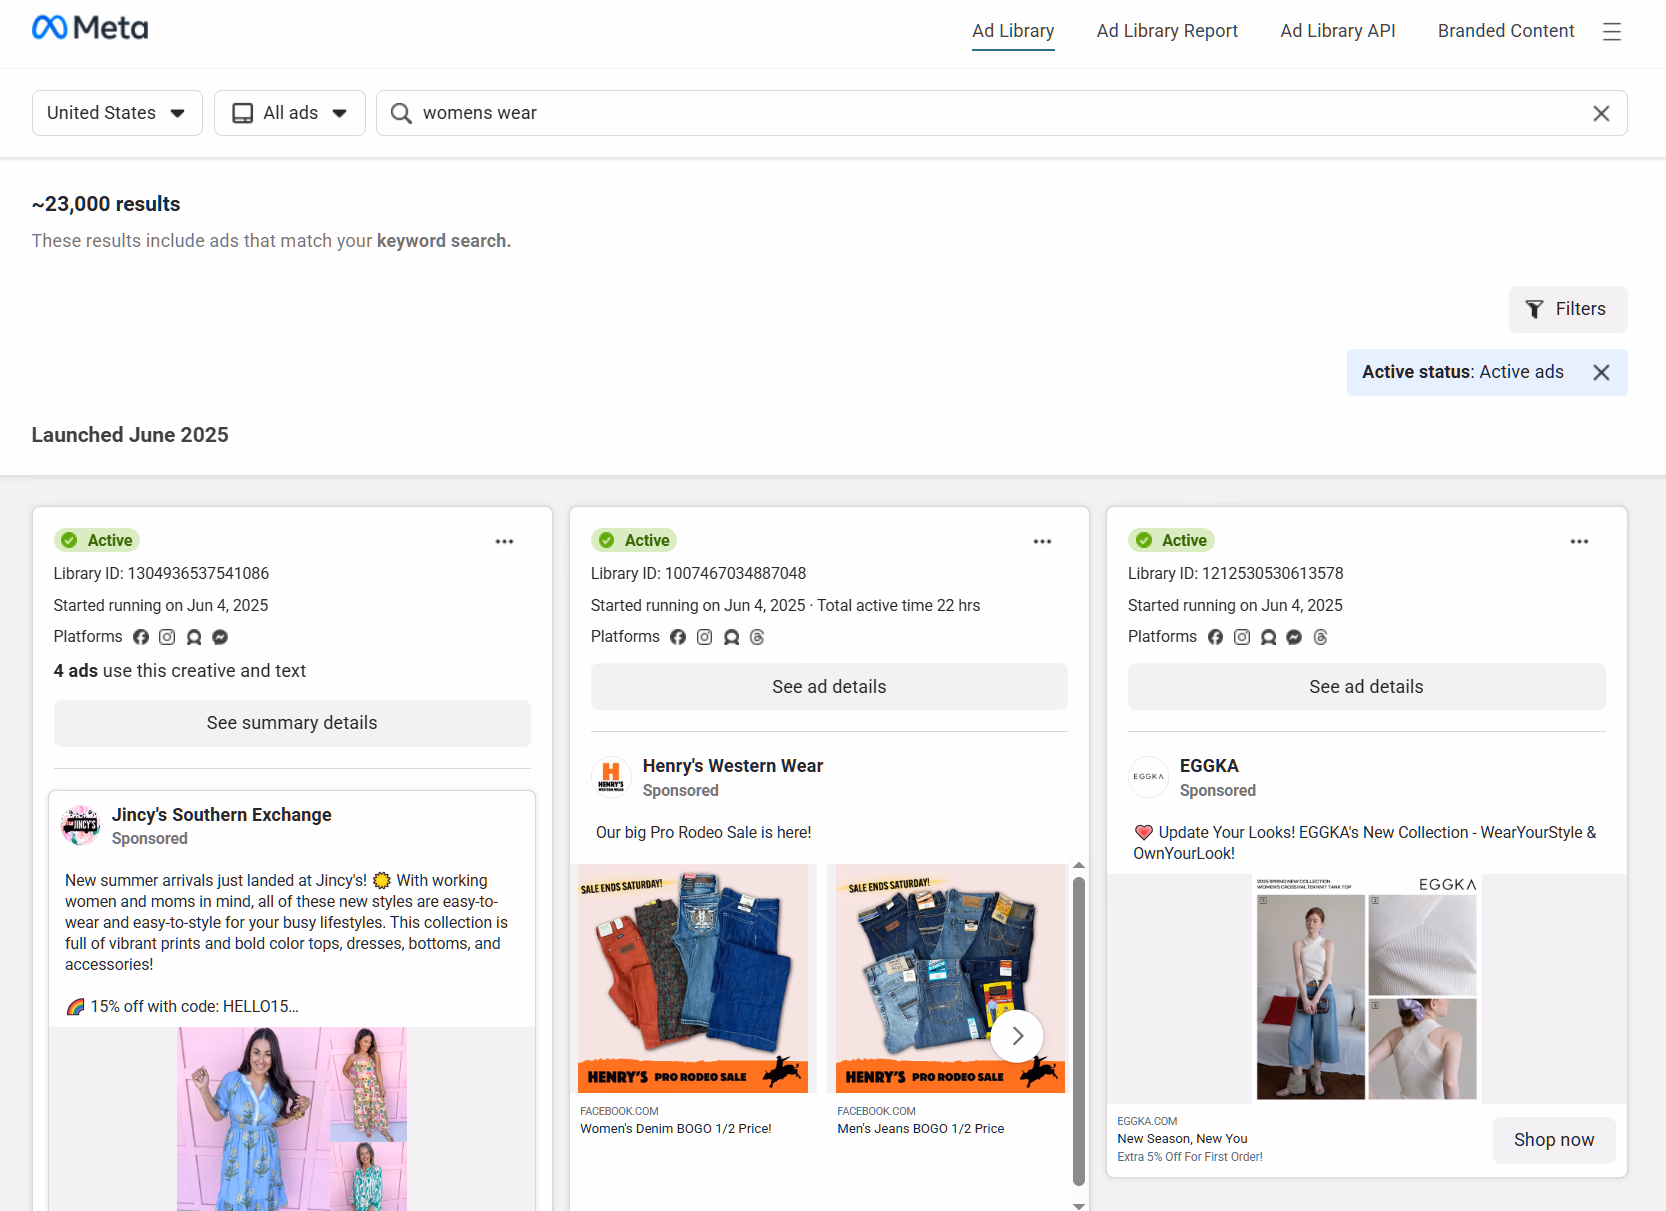The height and width of the screenshot is (1211, 1666).
Task: Select the search magnifying glass icon
Action: click(x=400, y=113)
